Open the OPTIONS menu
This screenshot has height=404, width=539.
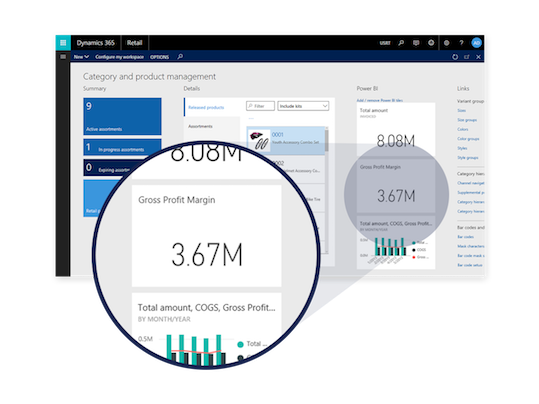pos(160,57)
